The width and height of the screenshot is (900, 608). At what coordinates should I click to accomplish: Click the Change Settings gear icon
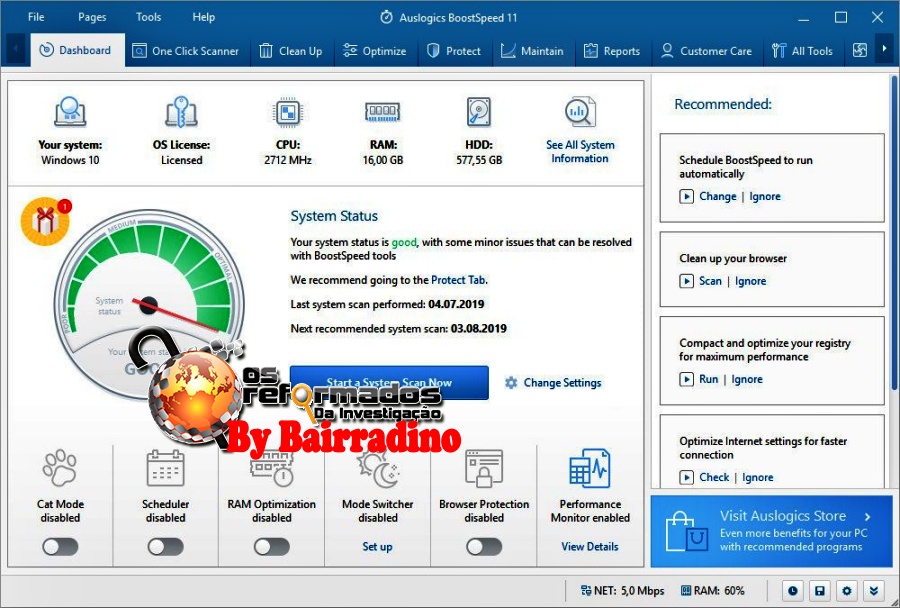[511, 382]
